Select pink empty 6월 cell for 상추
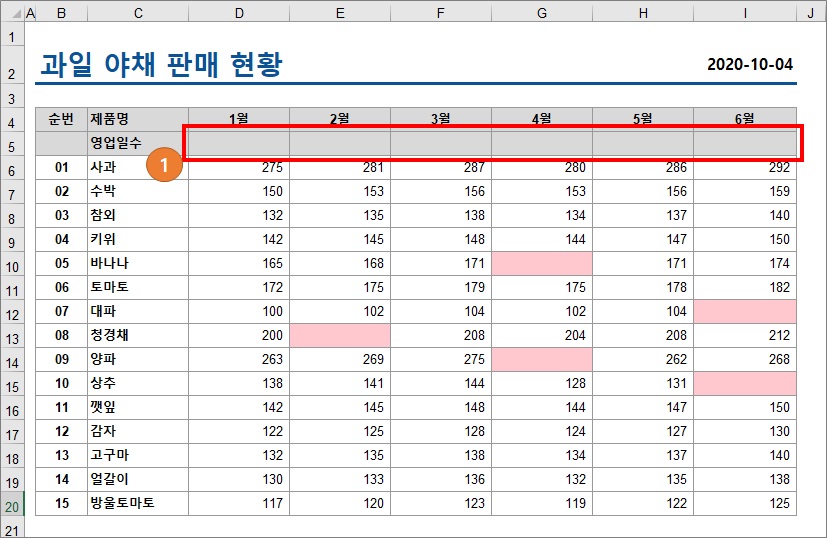The image size is (827, 538). (x=745, y=383)
